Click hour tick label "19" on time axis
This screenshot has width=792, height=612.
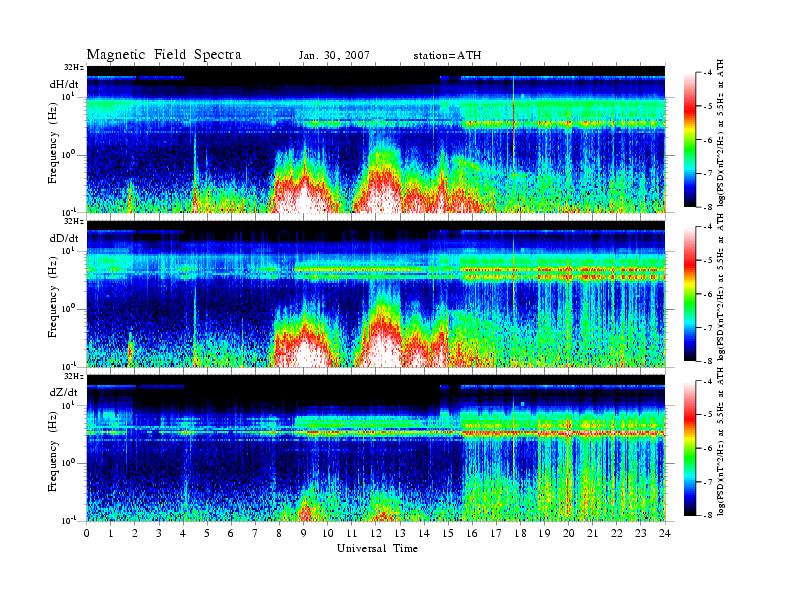[x=544, y=533]
